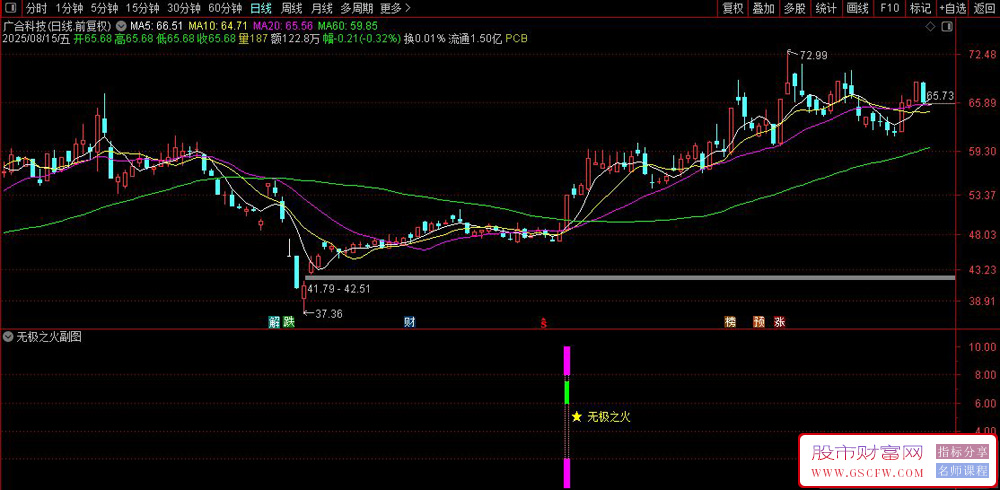Click the 流通1.50亿 float value
The image size is (1000, 490).
475,38
